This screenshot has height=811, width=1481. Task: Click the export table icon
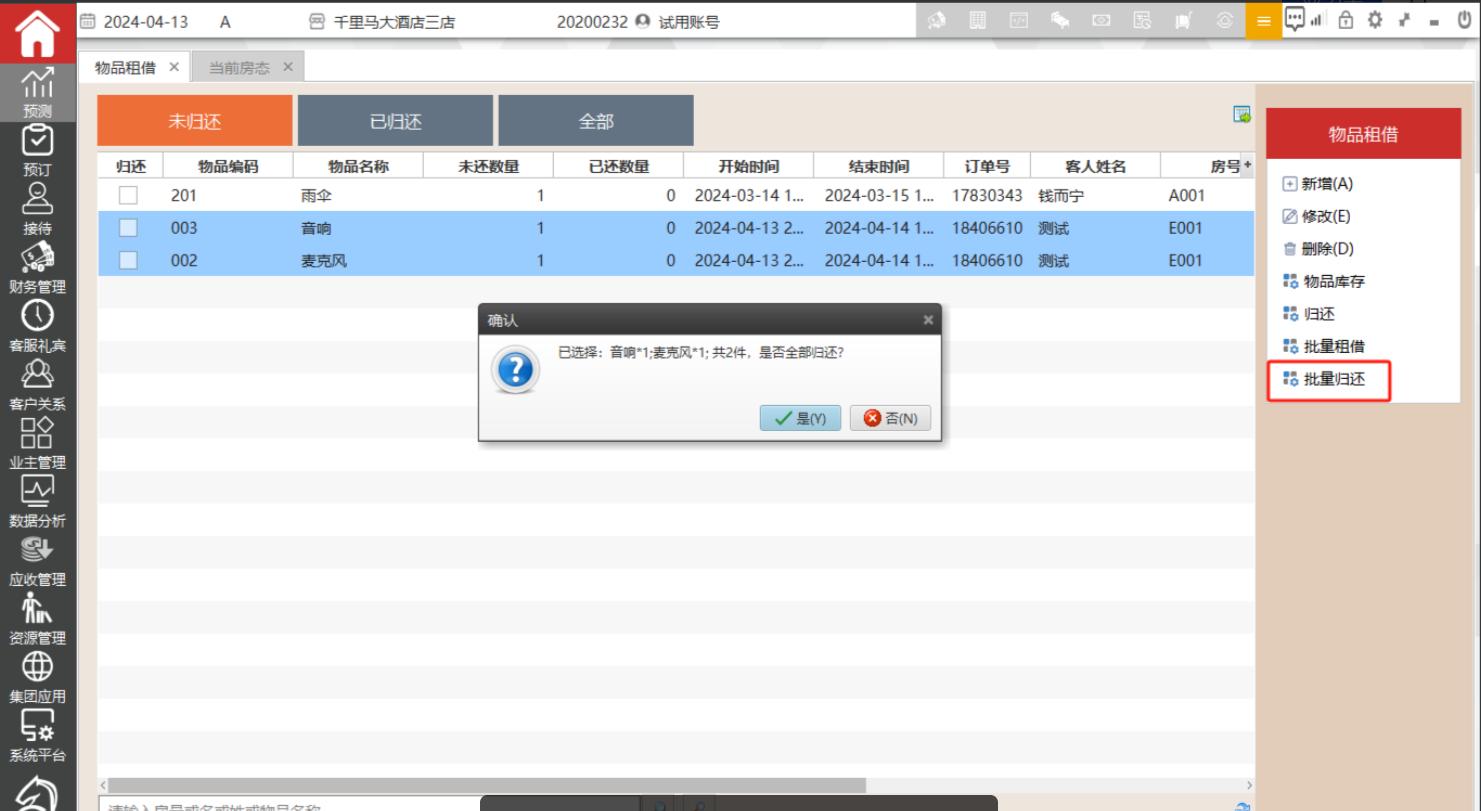point(1242,115)
